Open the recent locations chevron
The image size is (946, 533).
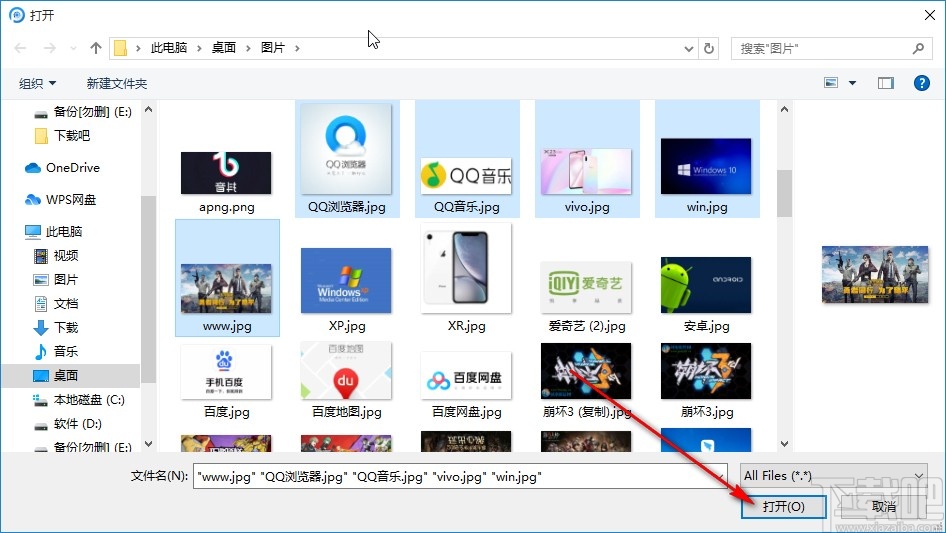tap(73, 48)
